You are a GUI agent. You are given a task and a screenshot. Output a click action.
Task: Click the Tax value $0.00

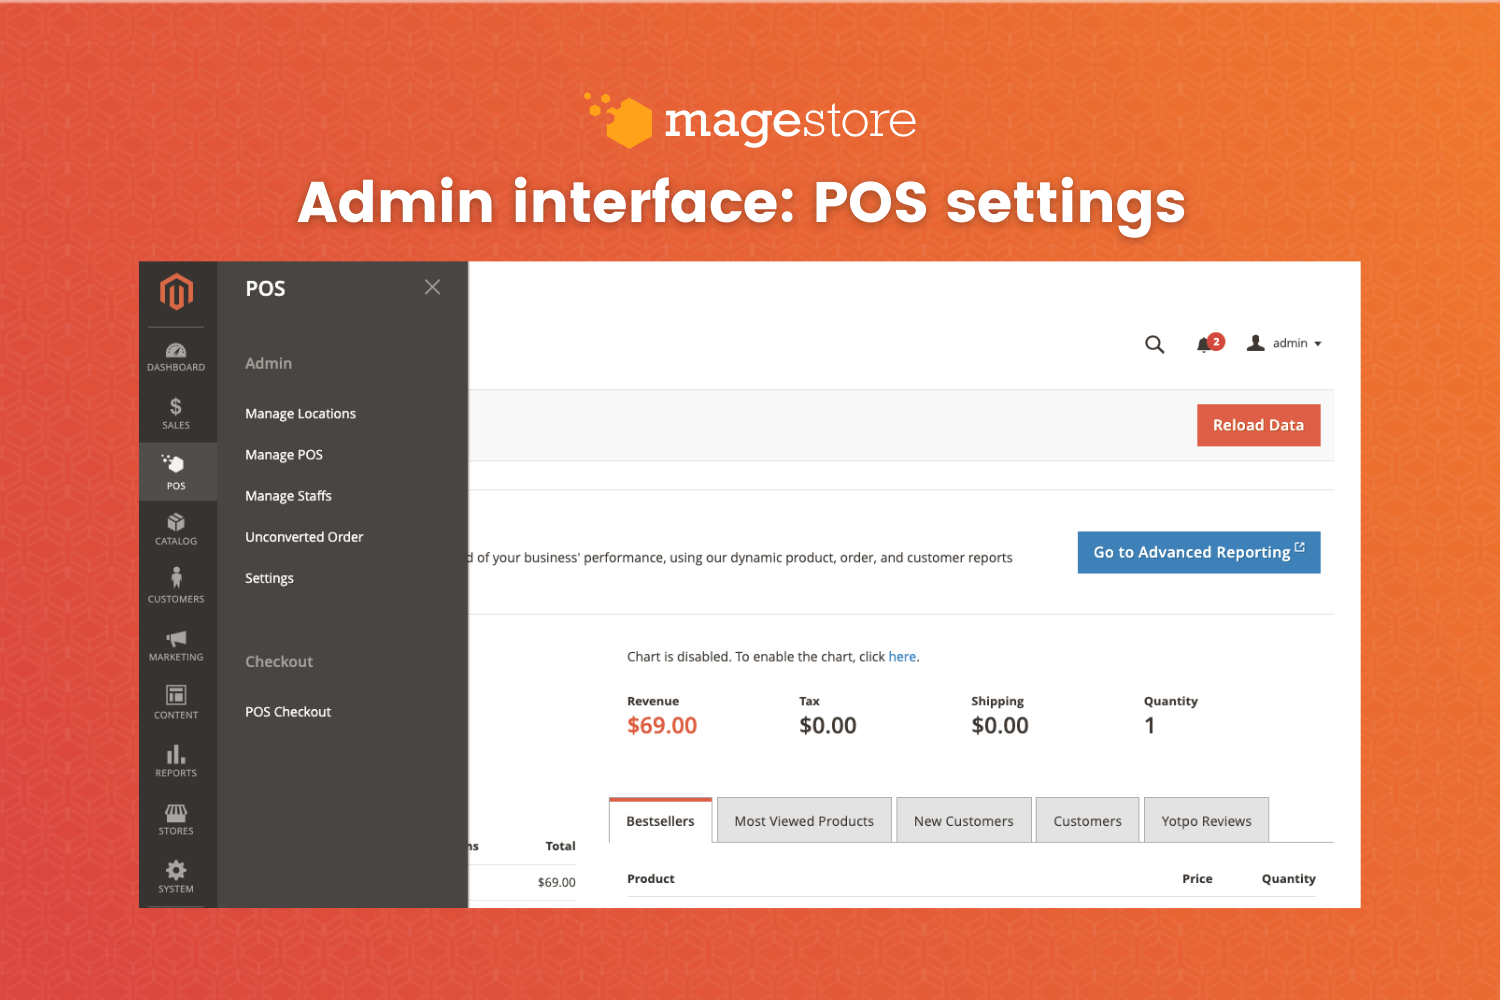pyautogui.click(x=828, y=726)
